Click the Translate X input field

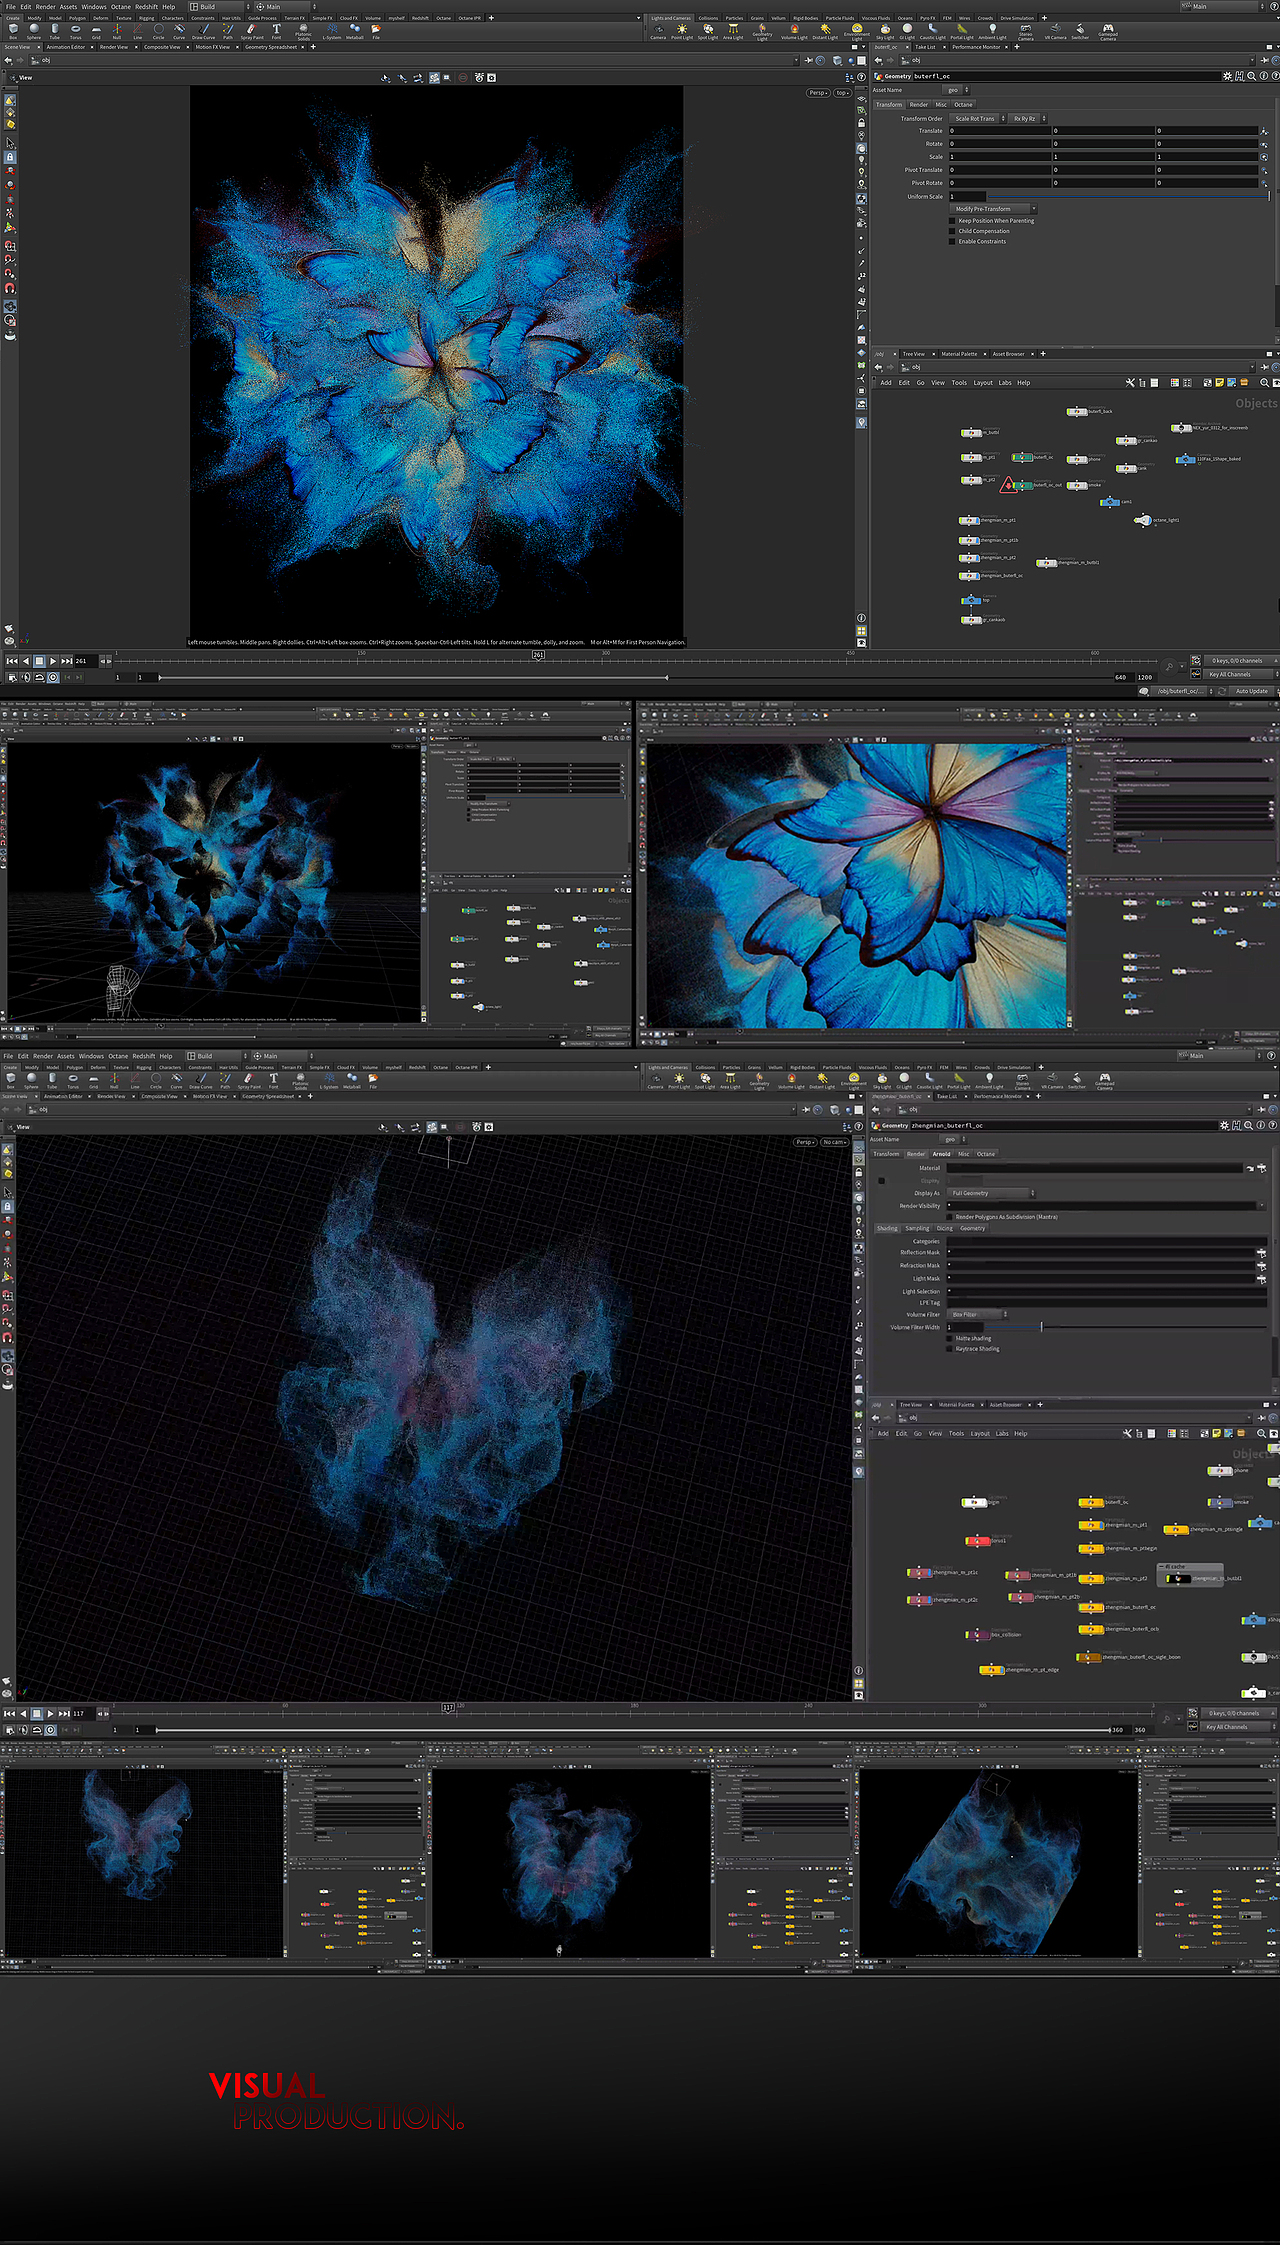point(999,131)
